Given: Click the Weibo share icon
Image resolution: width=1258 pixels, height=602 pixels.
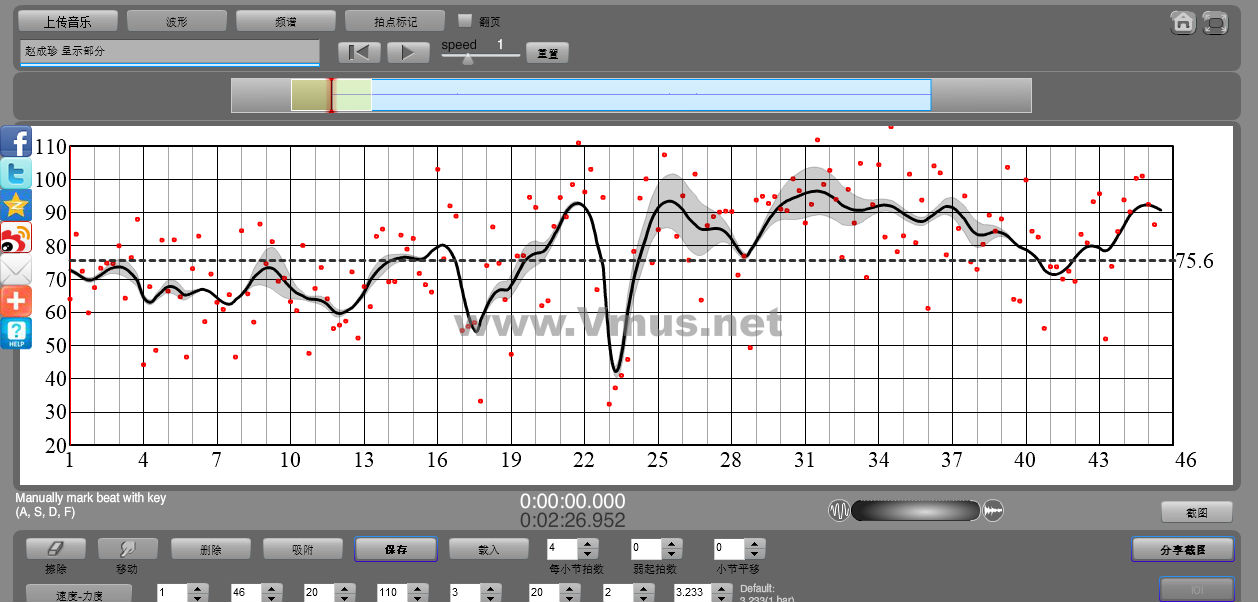Looking at the screenshot, I should [16, 238].
